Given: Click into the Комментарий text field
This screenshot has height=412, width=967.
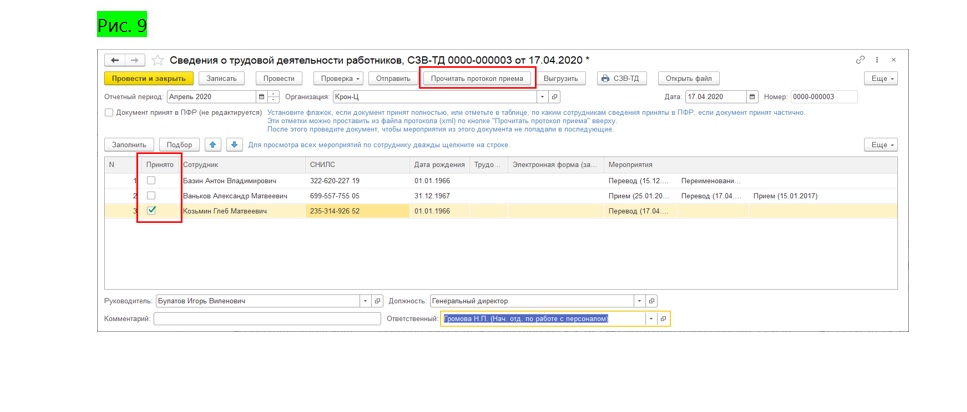Looking at the screenshot, I should 267,319.
